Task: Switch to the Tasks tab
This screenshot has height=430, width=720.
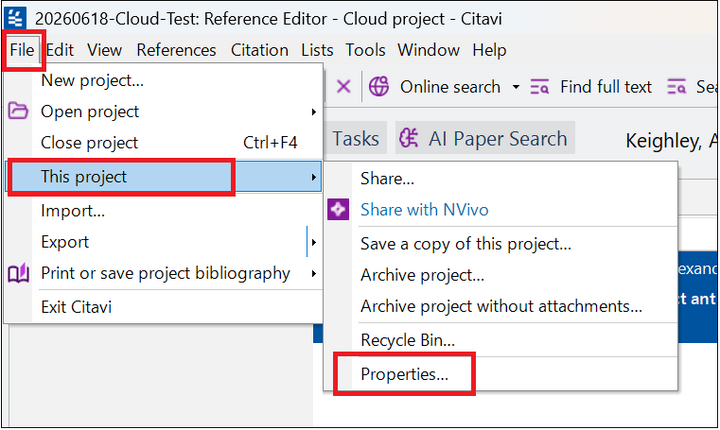Action: click(356, 138)
